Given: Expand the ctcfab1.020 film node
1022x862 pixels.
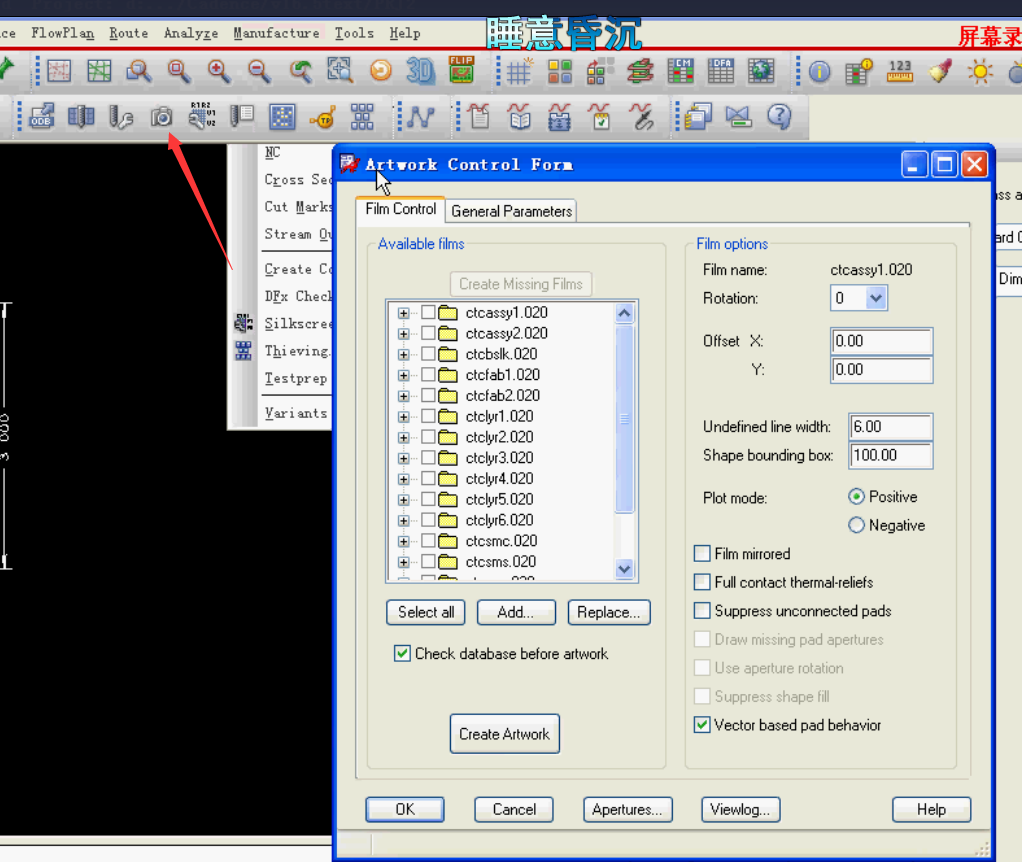Looking at the screenshot, I should click(403, 375).
